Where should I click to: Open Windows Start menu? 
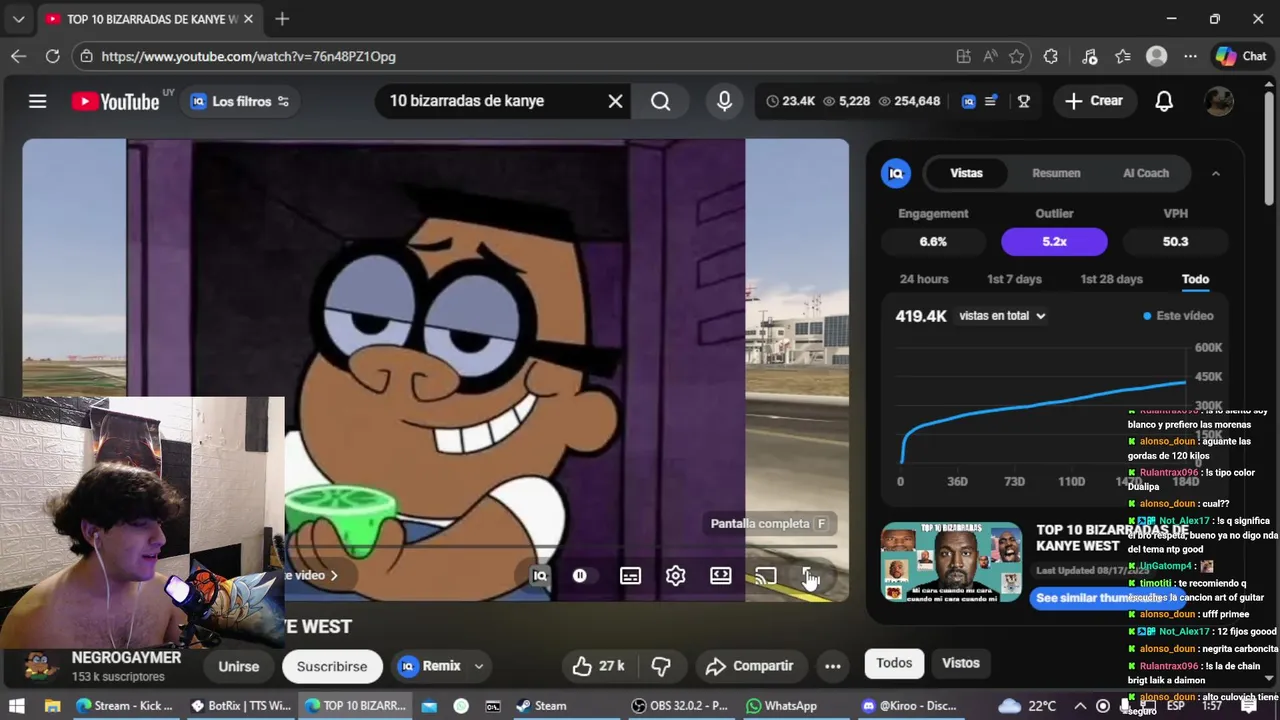(x=16, y=706)
